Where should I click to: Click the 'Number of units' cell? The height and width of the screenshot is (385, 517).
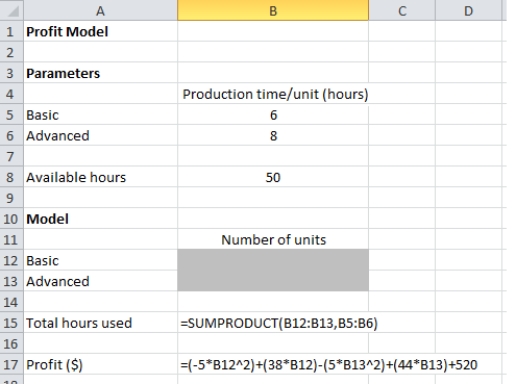click(x=273, y=240)
